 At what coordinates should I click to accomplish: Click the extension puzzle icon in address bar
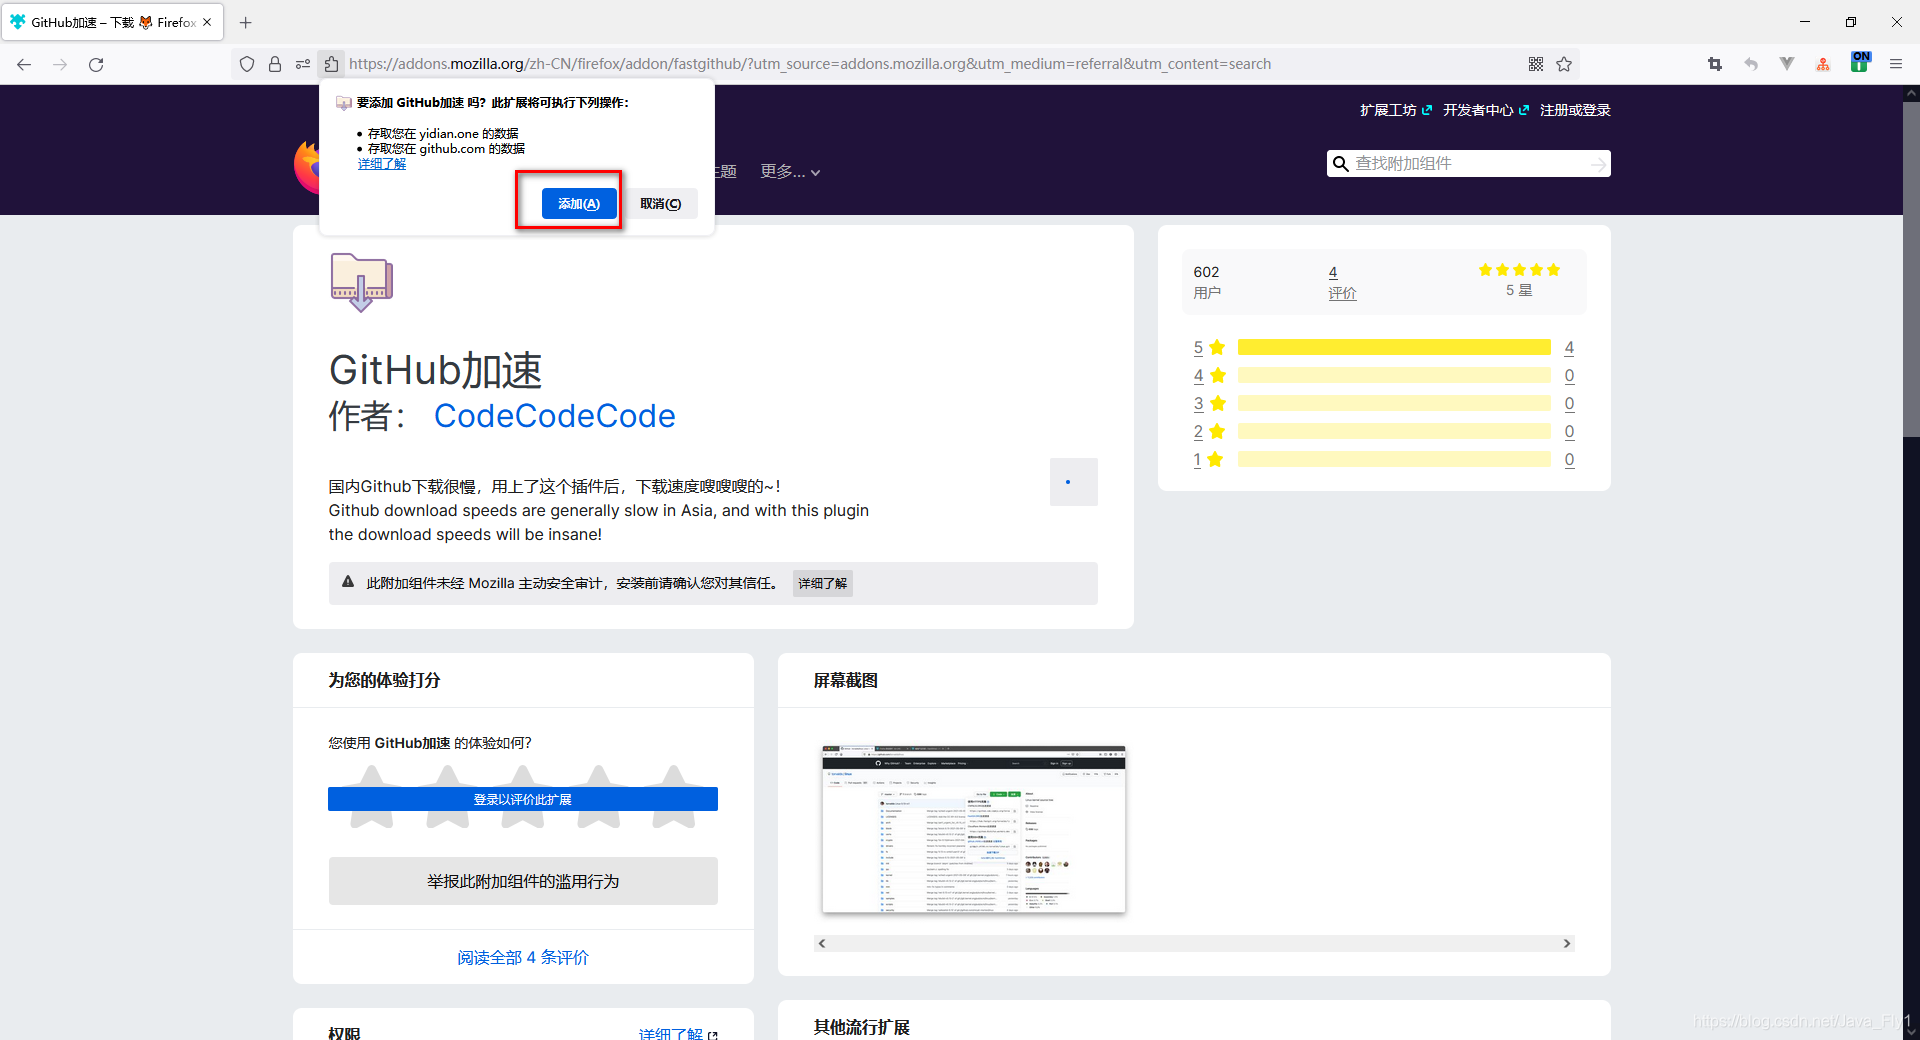click(331, 64)
